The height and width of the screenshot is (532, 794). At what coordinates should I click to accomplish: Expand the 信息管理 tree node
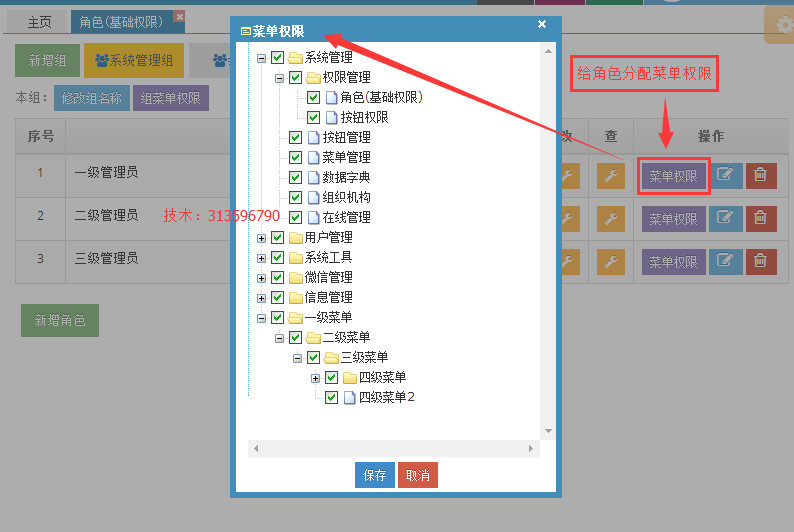(261, 298)
